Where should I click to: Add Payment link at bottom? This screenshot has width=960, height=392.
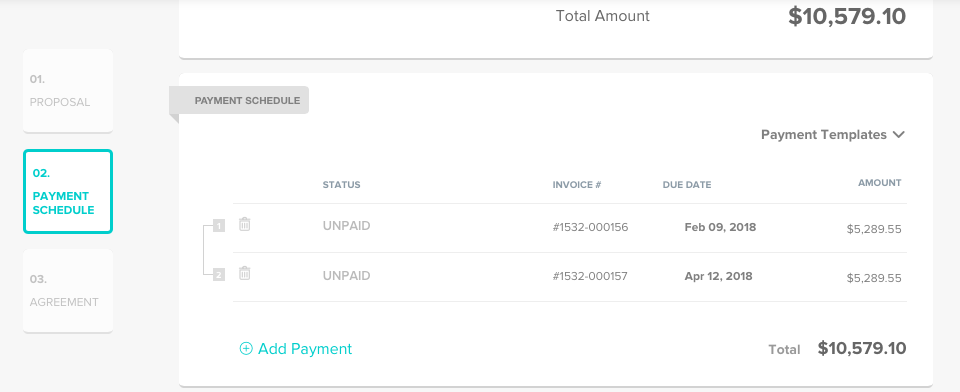[296, 349]
